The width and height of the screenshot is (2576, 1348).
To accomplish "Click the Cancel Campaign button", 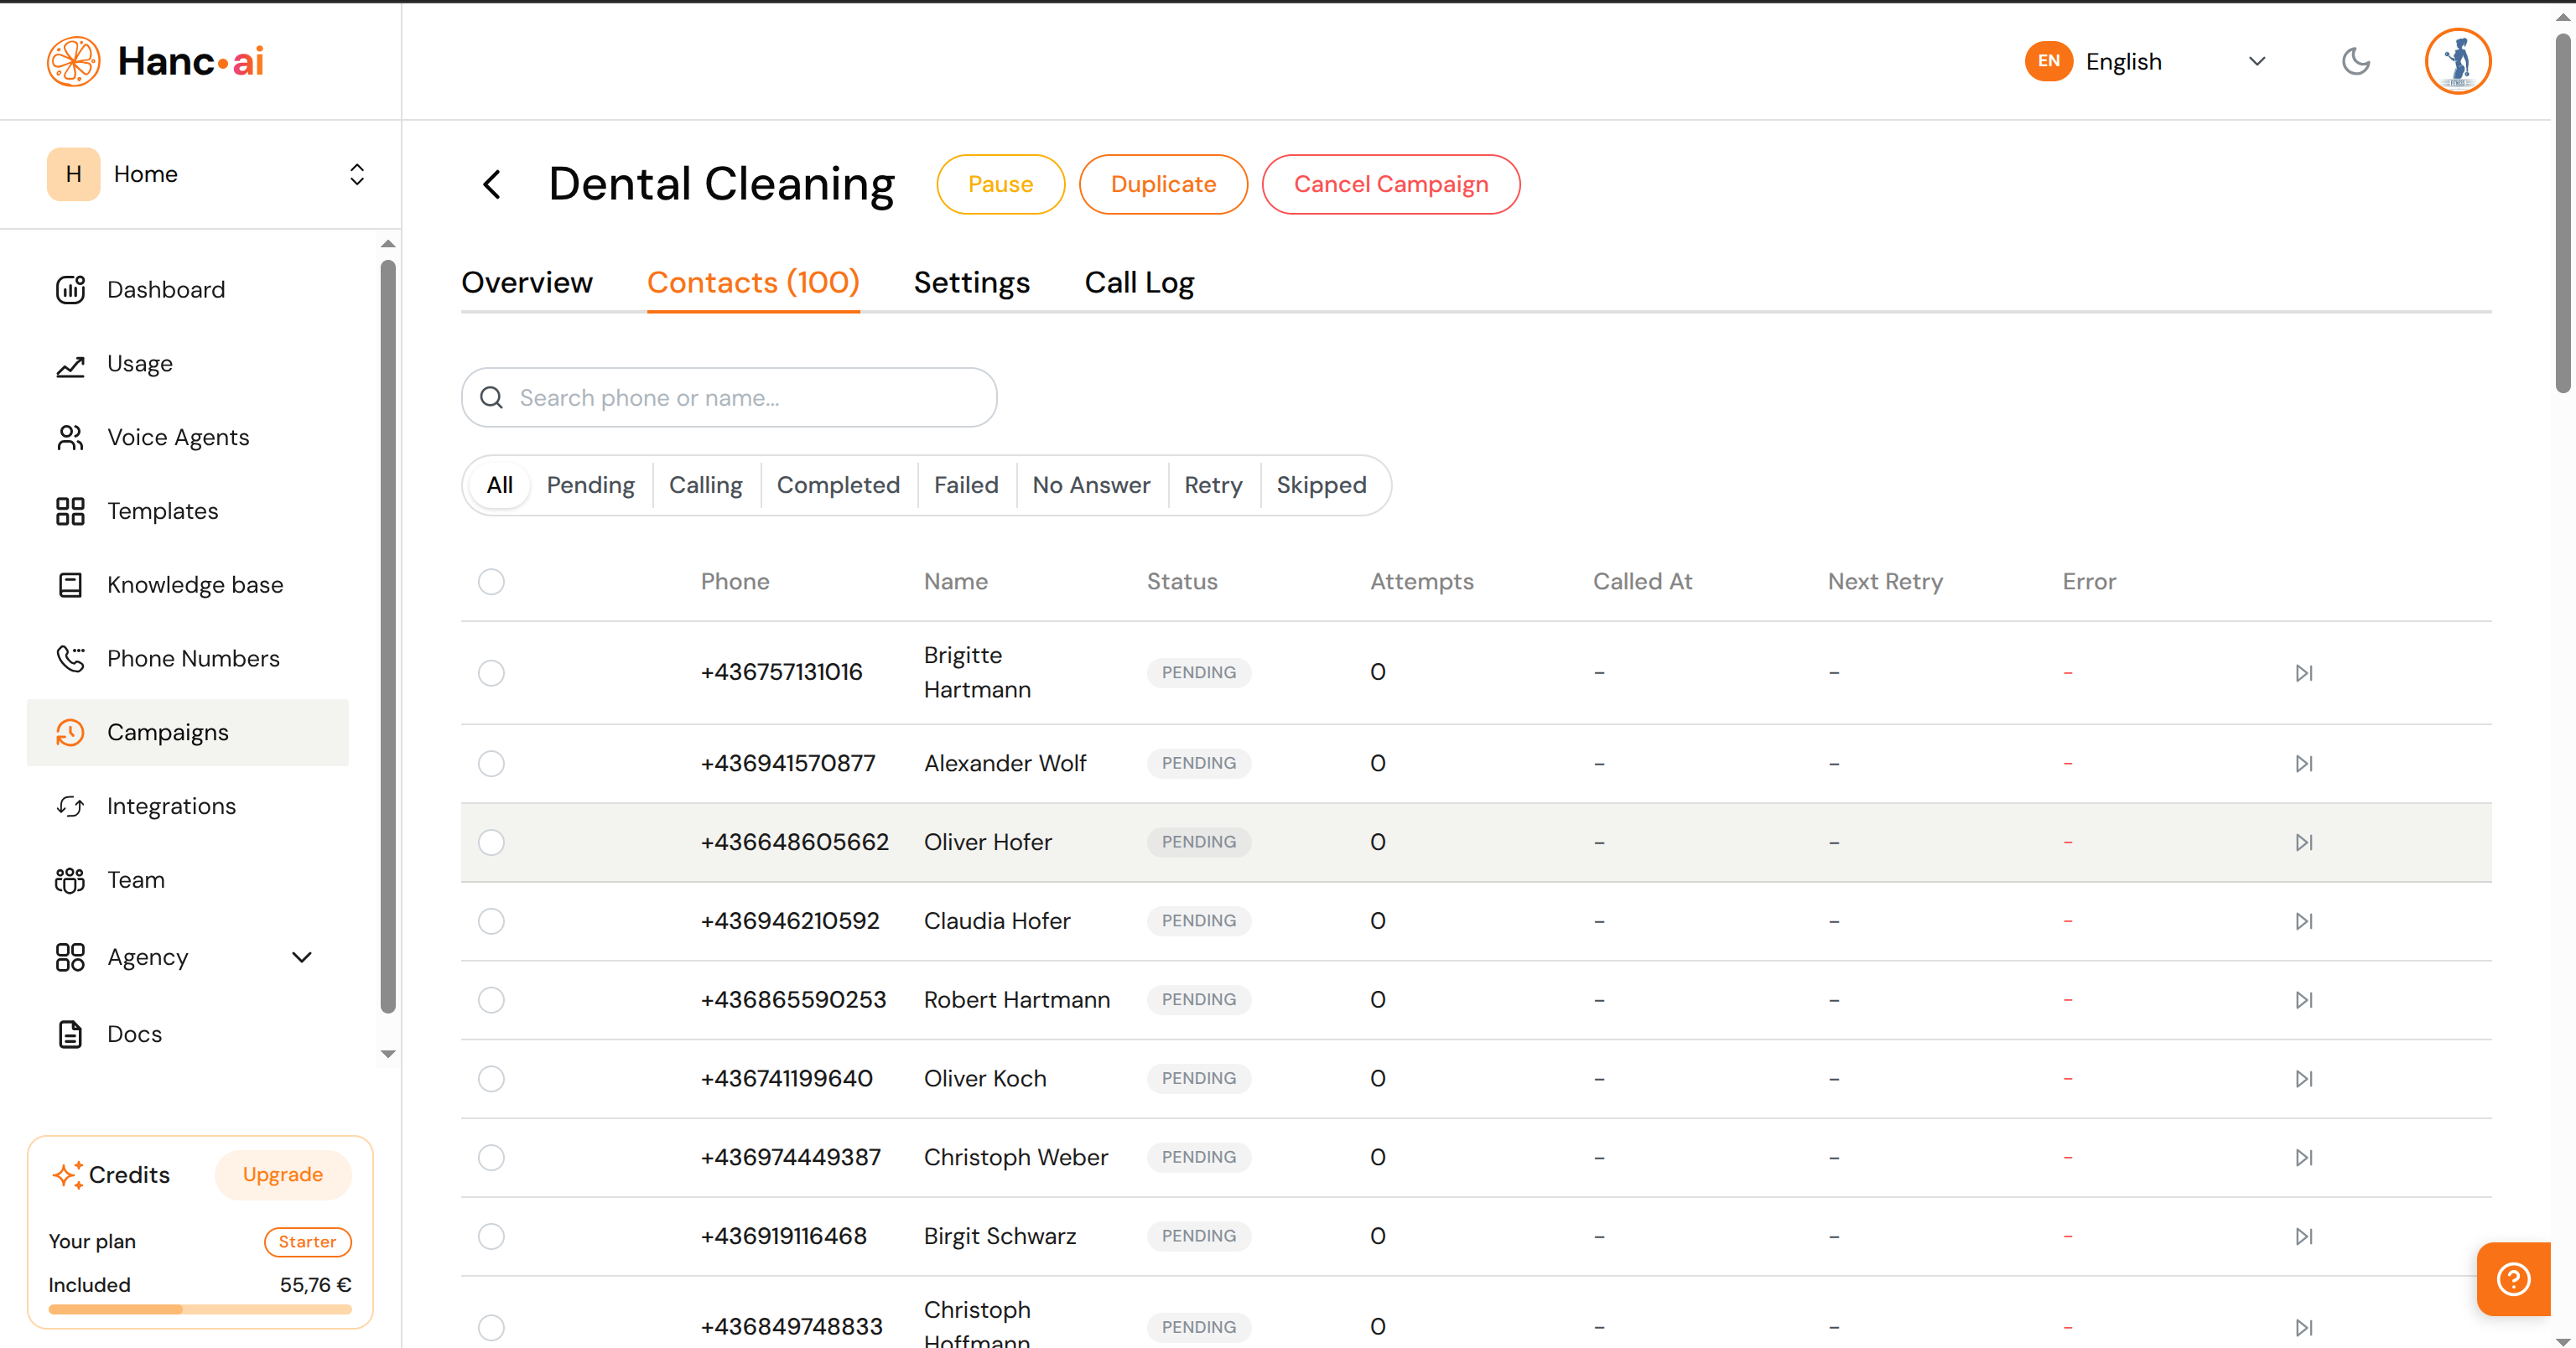I will point(1390,184).
